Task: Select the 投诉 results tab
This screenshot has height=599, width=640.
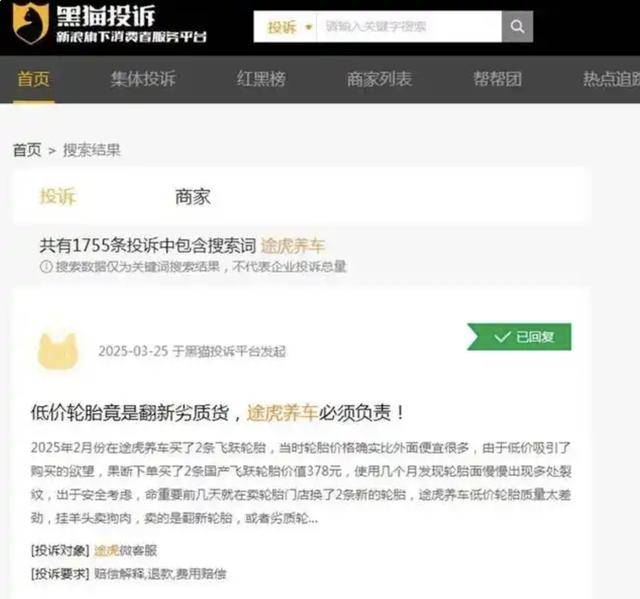Action: pyautogui.click(x=58, y=197)
